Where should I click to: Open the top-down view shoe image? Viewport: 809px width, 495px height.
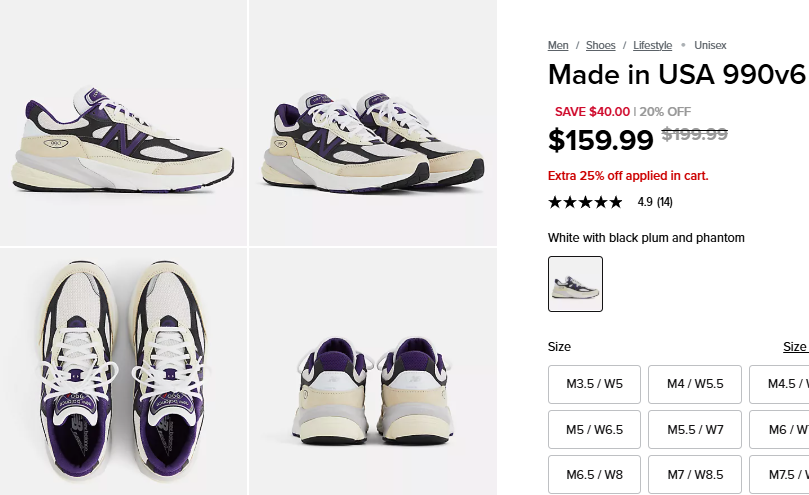(x=123, y=372)
